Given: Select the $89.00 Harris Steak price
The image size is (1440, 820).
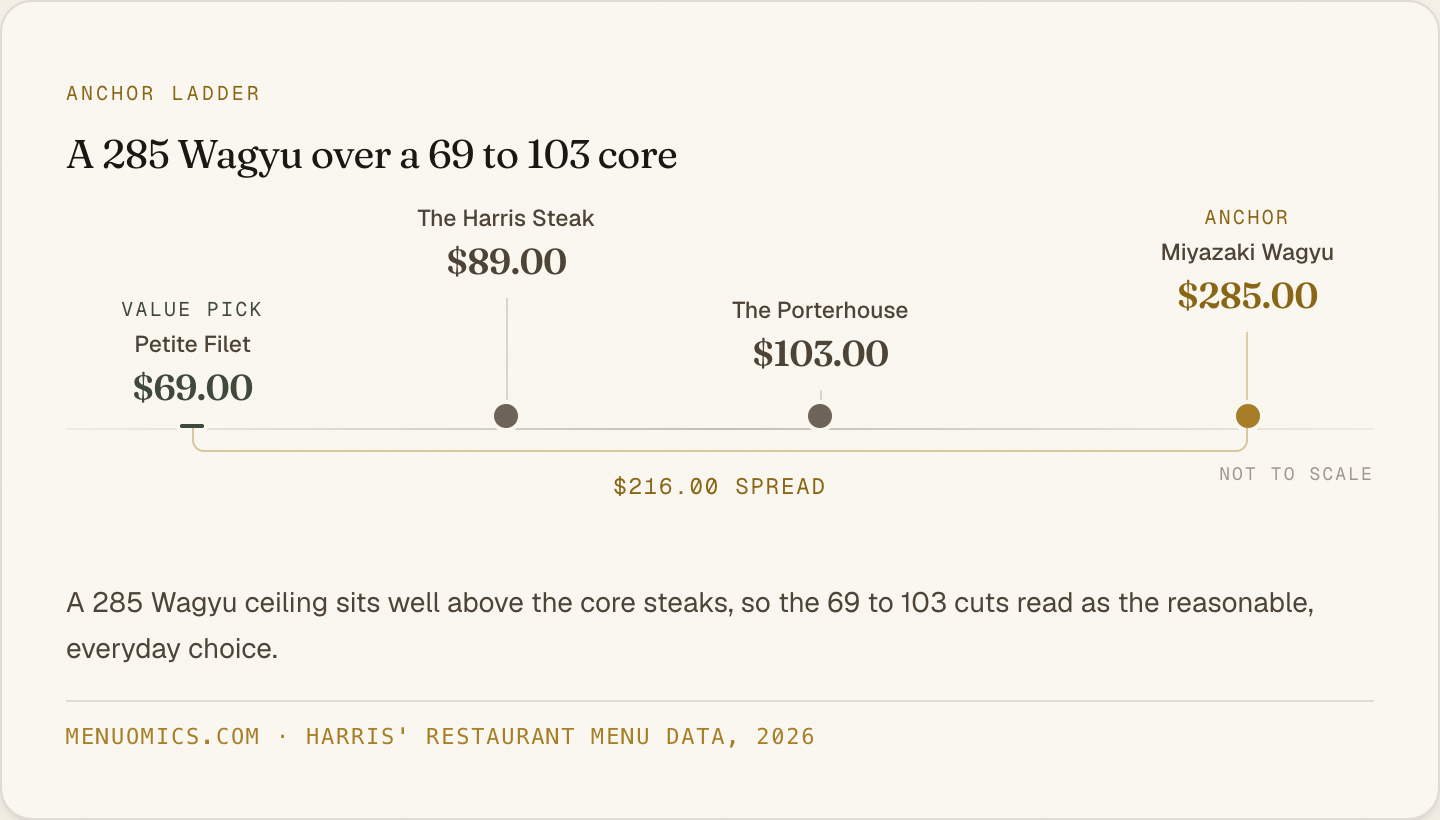Looking at the screenshot, I should (507, 262).
